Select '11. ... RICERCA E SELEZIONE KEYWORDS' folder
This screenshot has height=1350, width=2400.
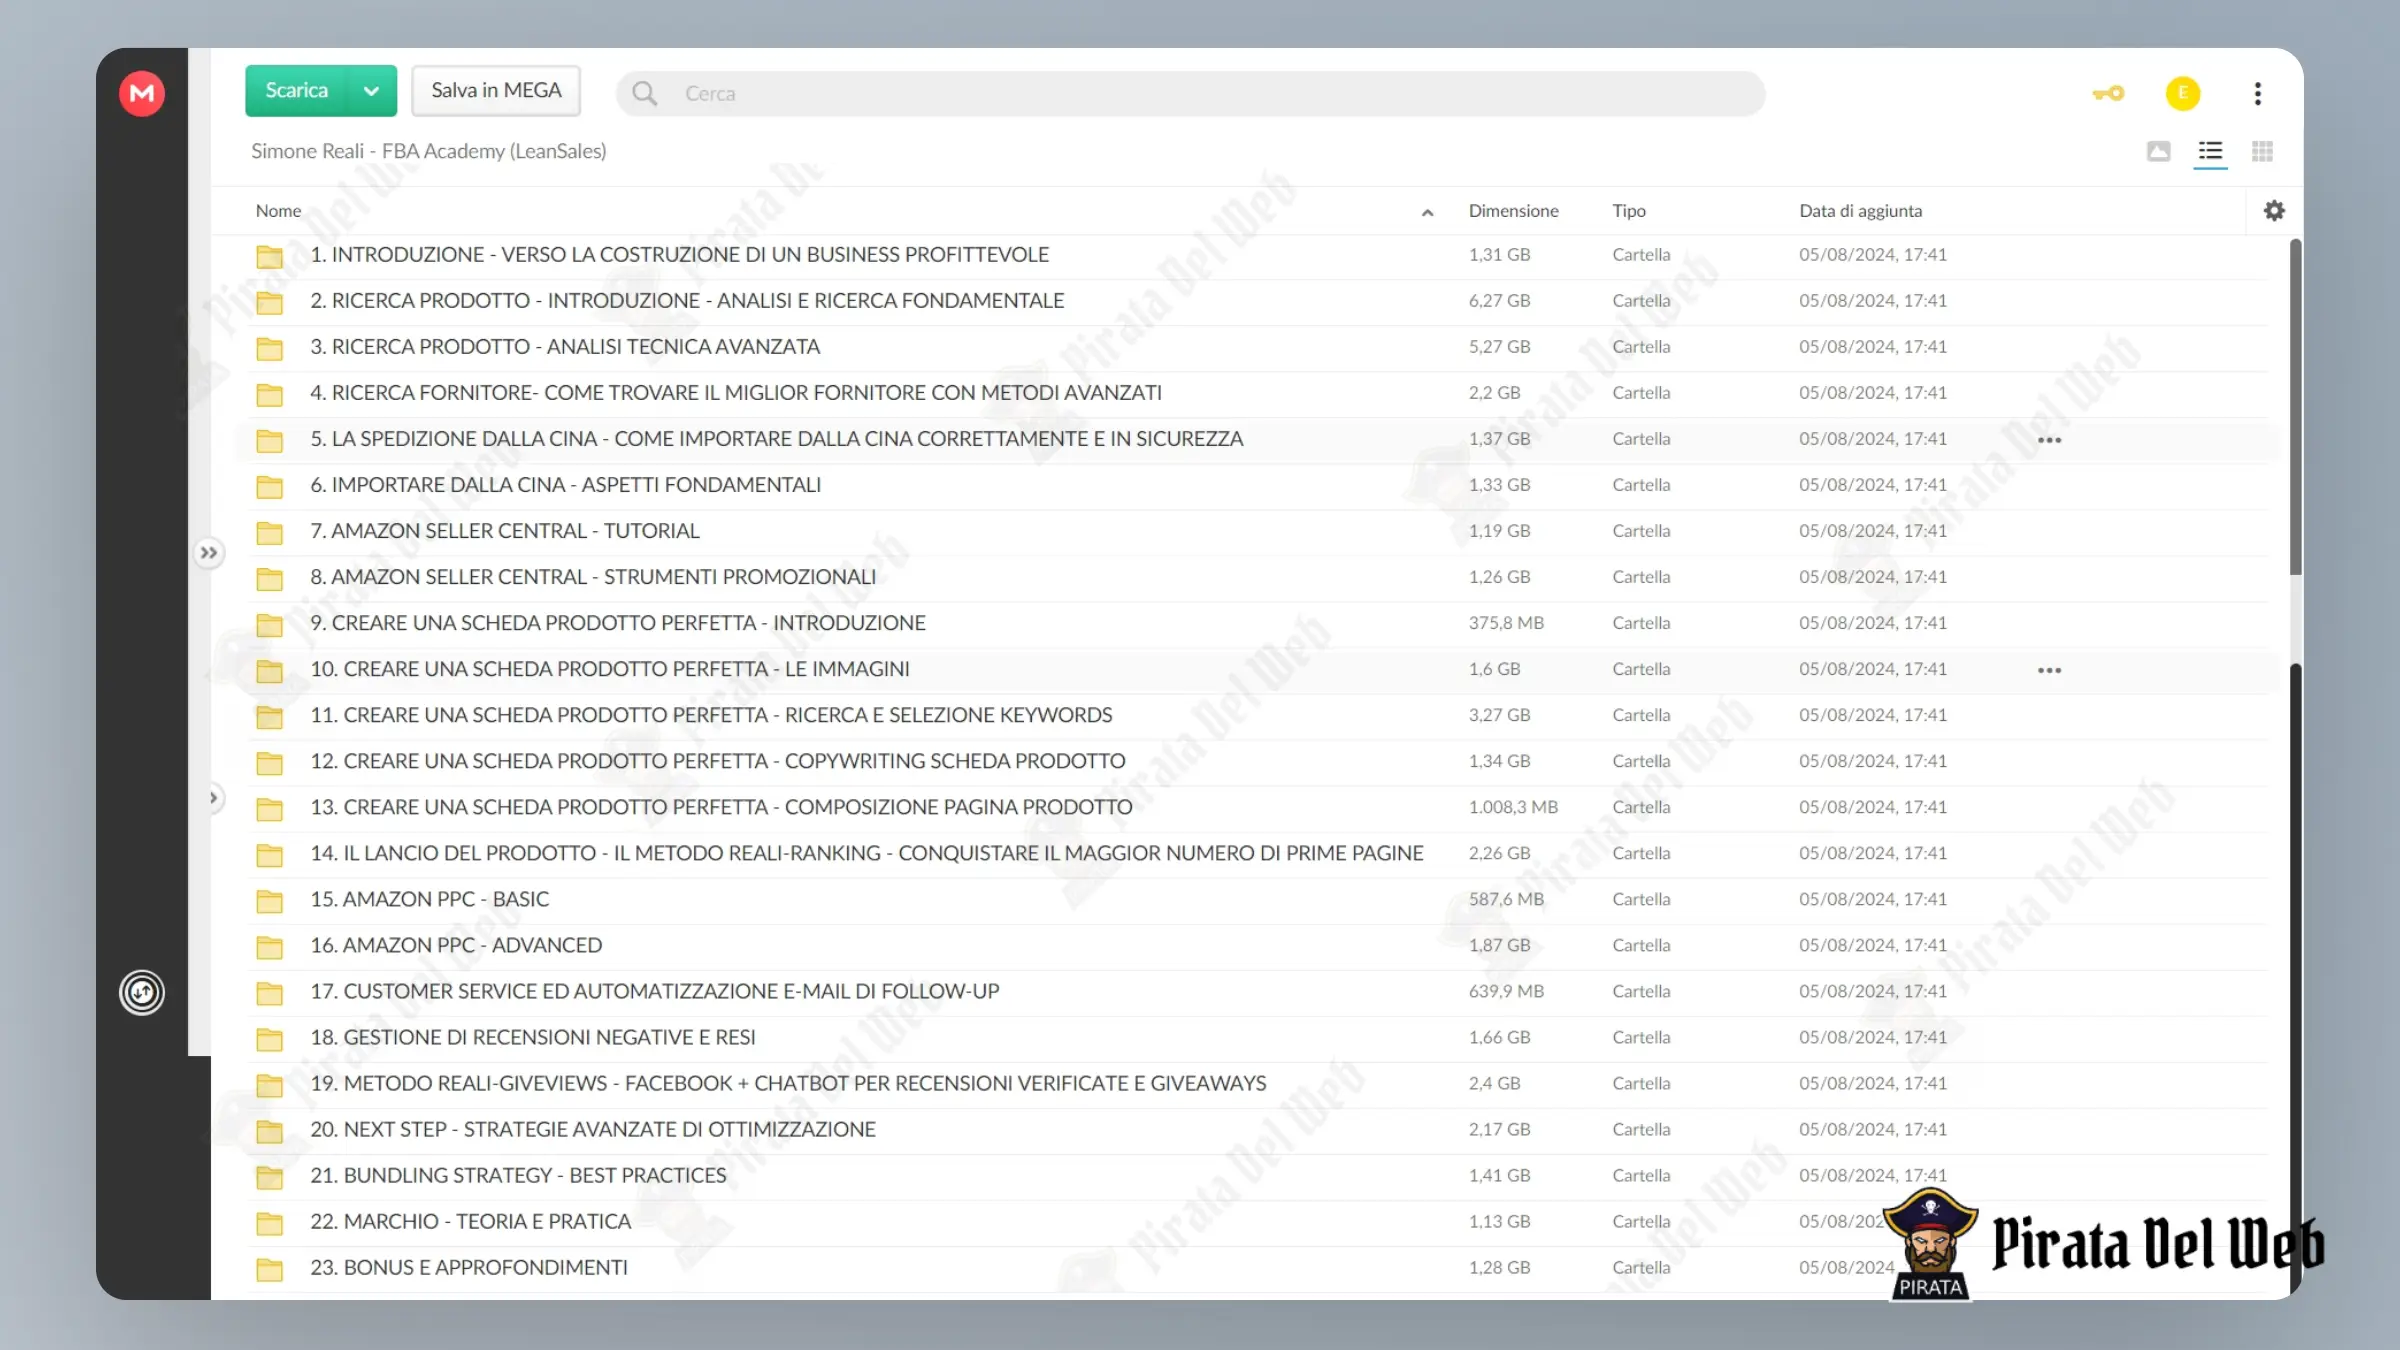pyautogui.click(x=711, y=715)
